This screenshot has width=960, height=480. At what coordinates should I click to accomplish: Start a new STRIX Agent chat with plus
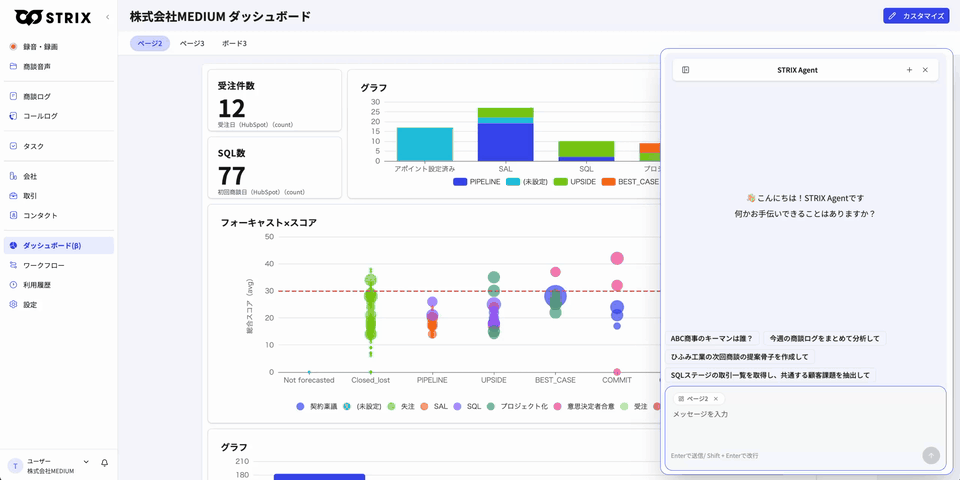pyautogui.click(x=909, y=70)
